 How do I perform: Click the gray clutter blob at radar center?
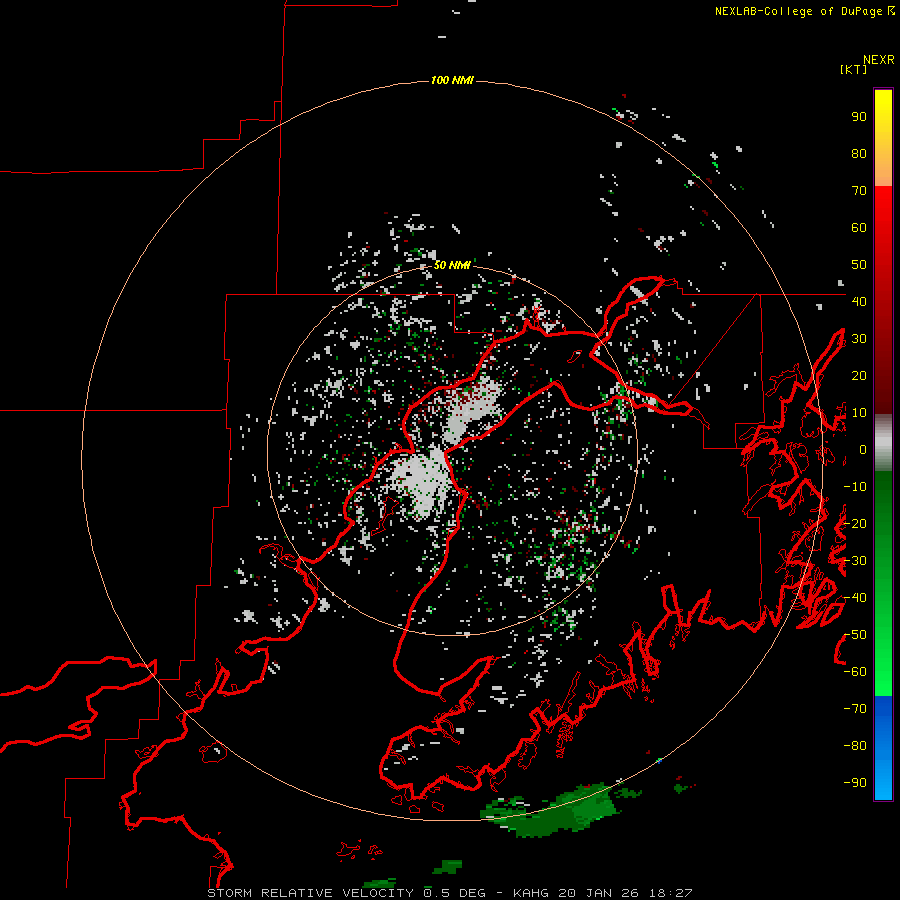tap(422, 482)
